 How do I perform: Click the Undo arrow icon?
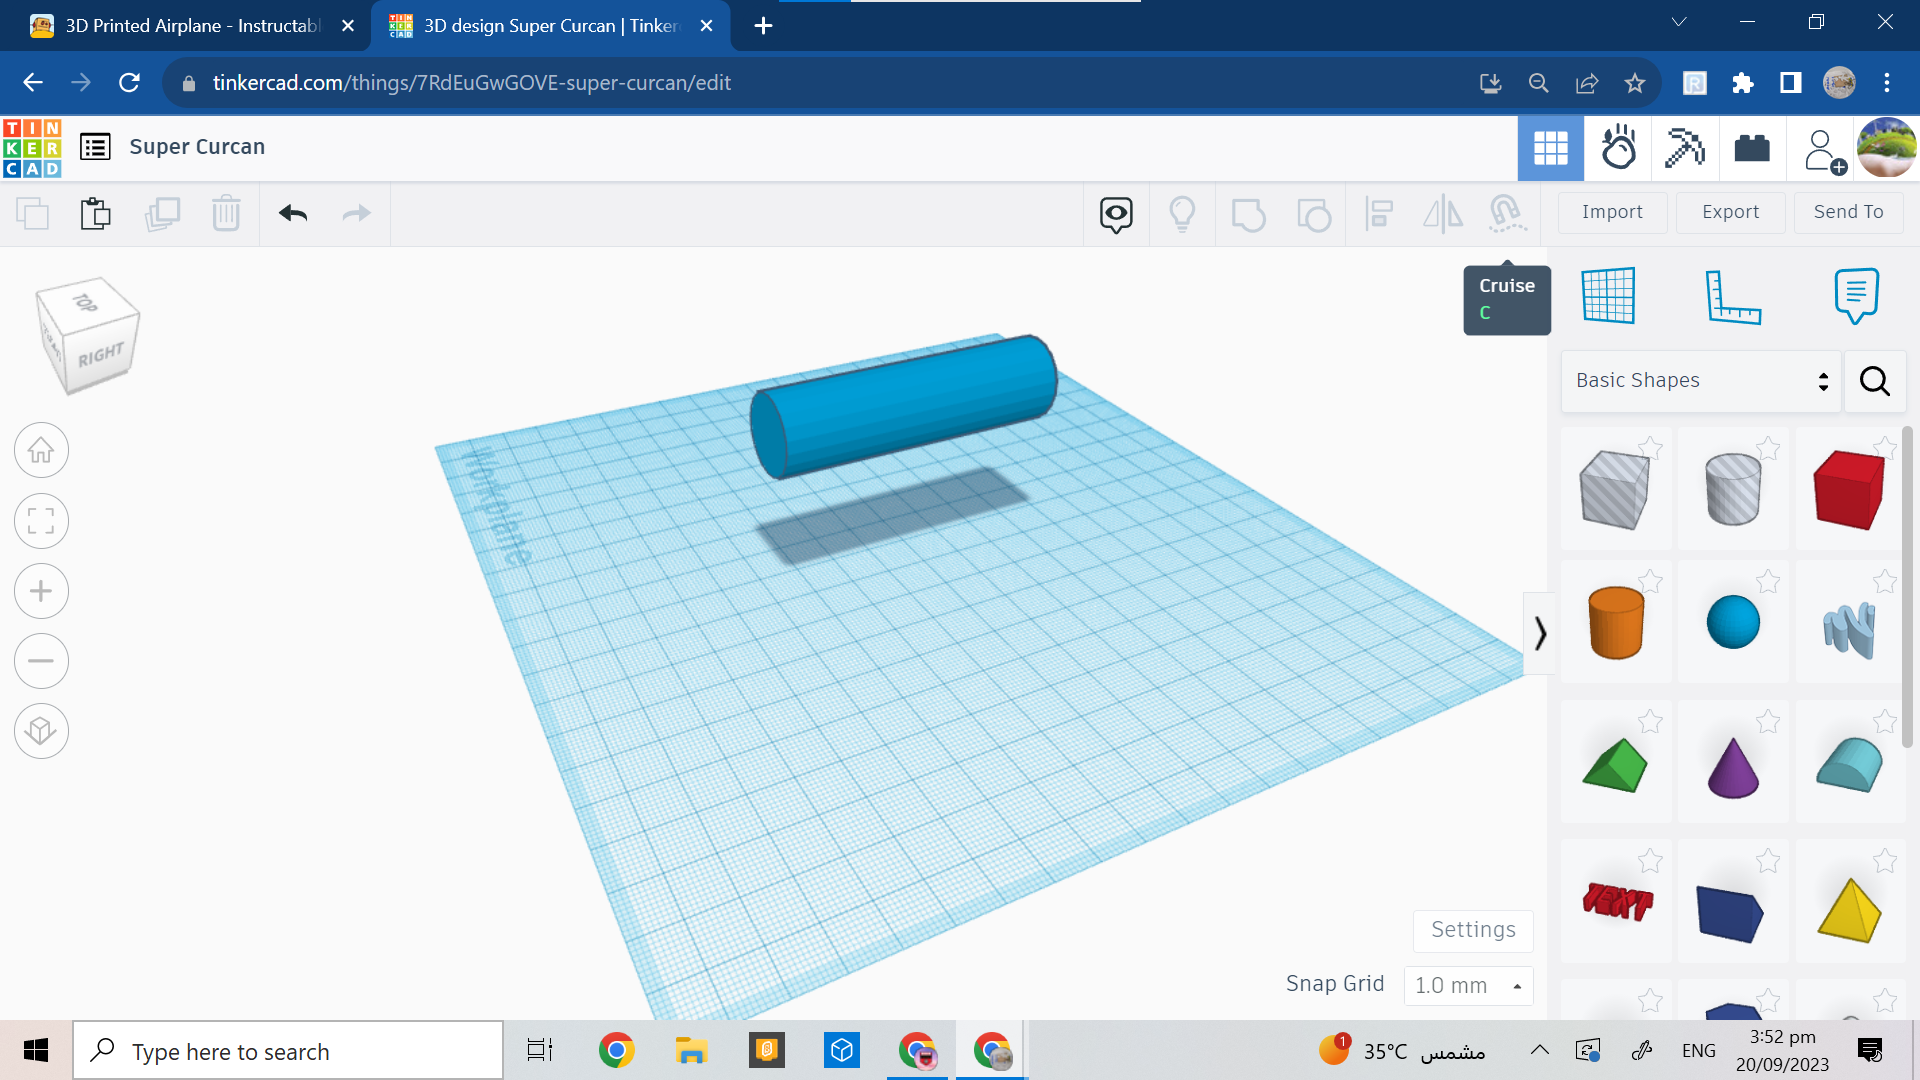[291, 214]
